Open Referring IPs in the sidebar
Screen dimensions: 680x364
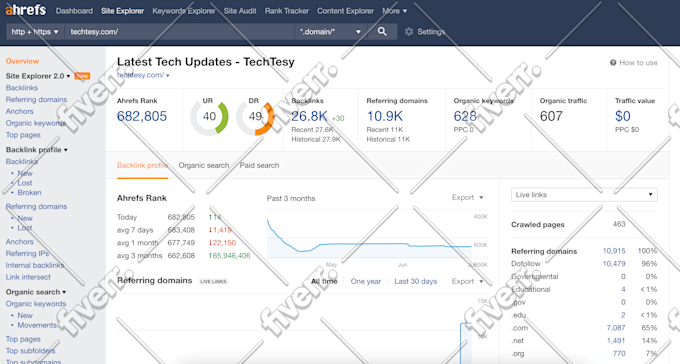point(27,253)
